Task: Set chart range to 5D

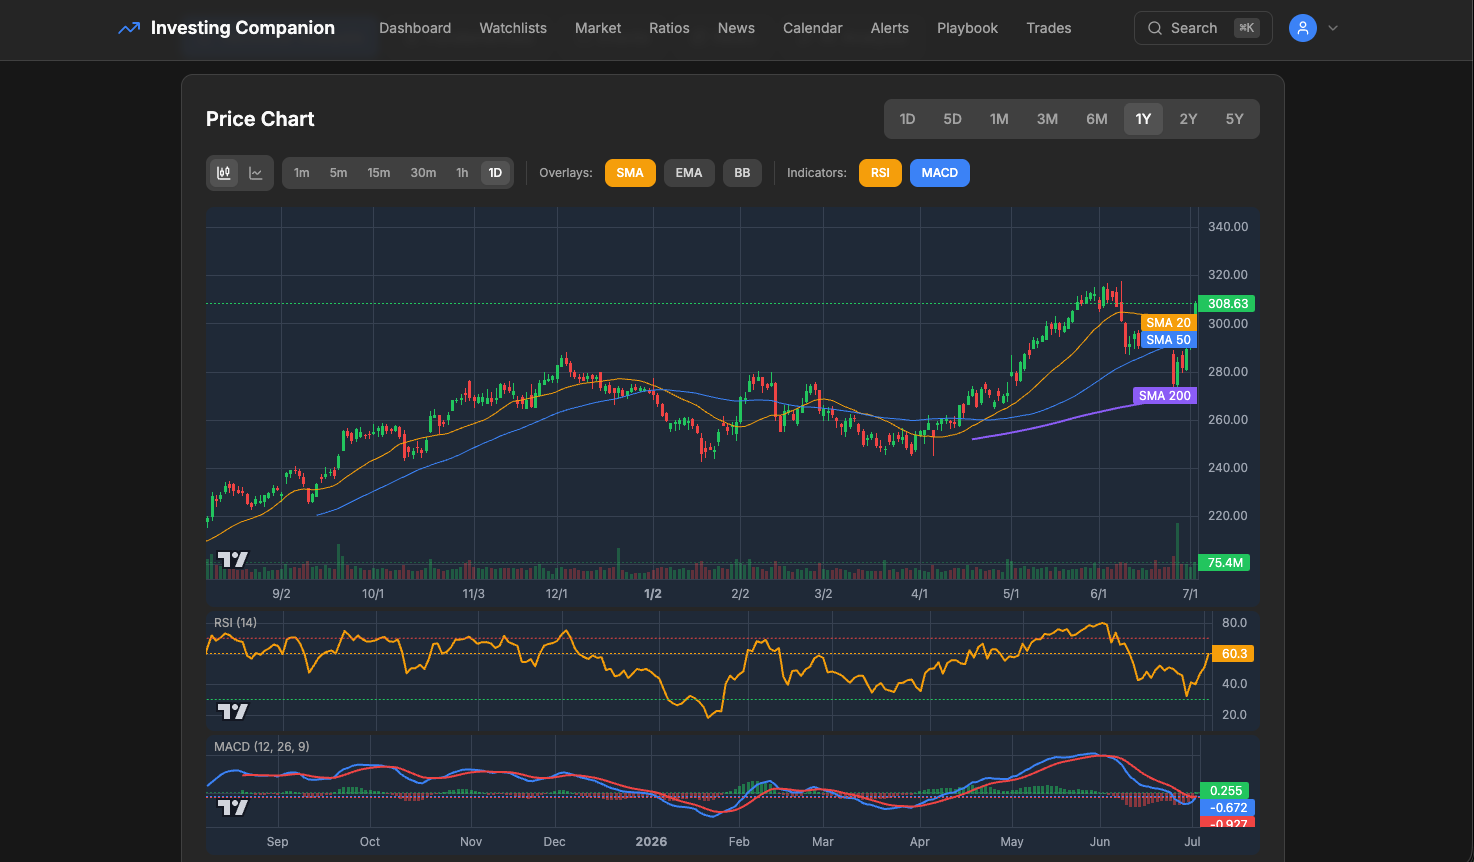Action: [x=952, y=119]
